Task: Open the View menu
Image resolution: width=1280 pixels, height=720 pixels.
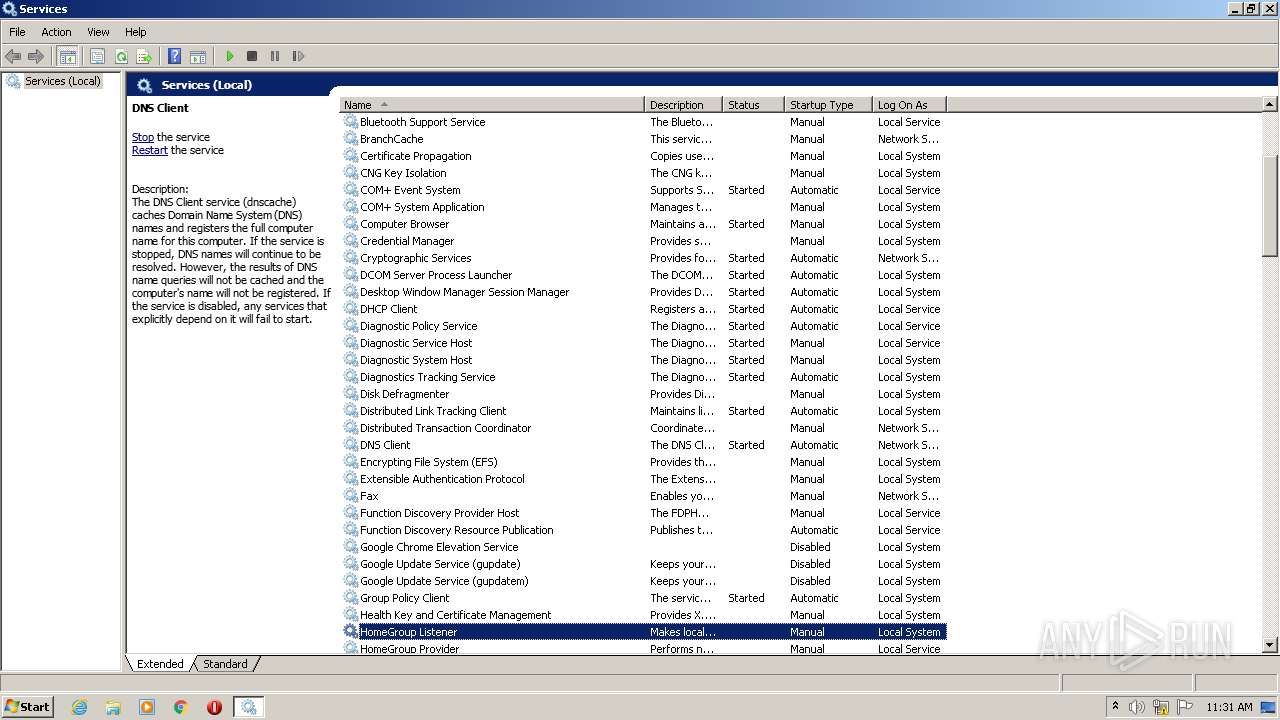Action: 98,32
